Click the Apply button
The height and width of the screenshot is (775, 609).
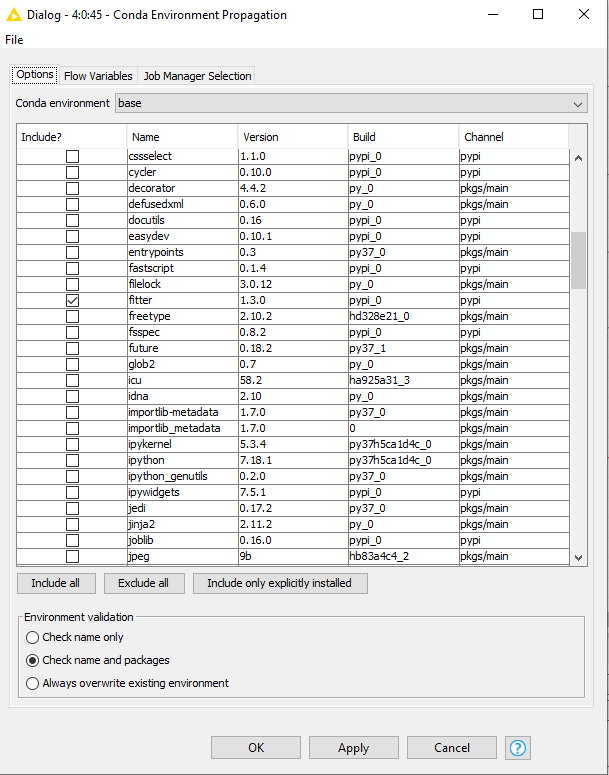click(x=353, y=748)
